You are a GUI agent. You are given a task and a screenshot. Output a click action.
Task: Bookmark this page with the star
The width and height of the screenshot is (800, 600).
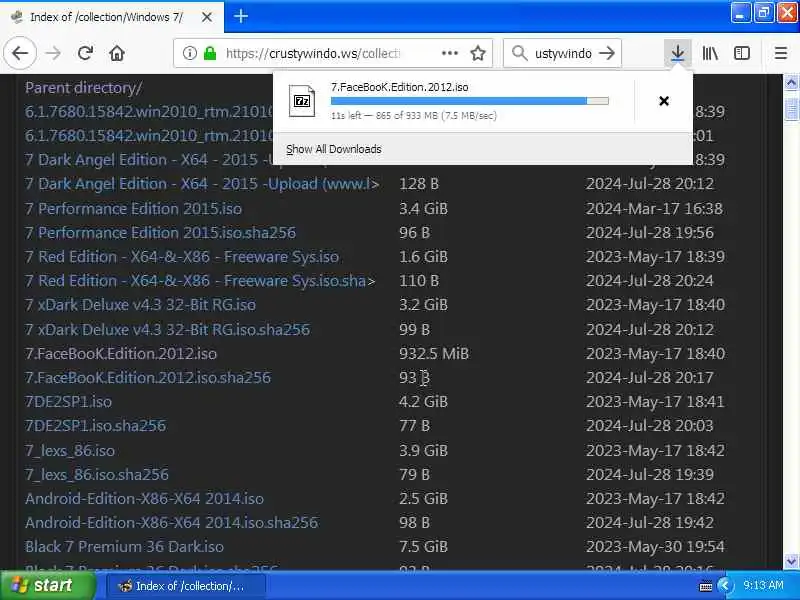coord(478,53)
